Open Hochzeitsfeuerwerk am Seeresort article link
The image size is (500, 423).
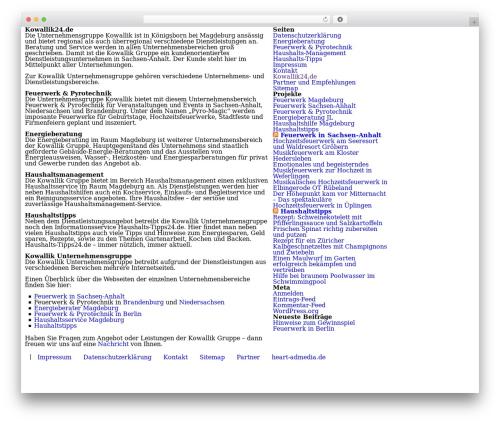(325, 144)
